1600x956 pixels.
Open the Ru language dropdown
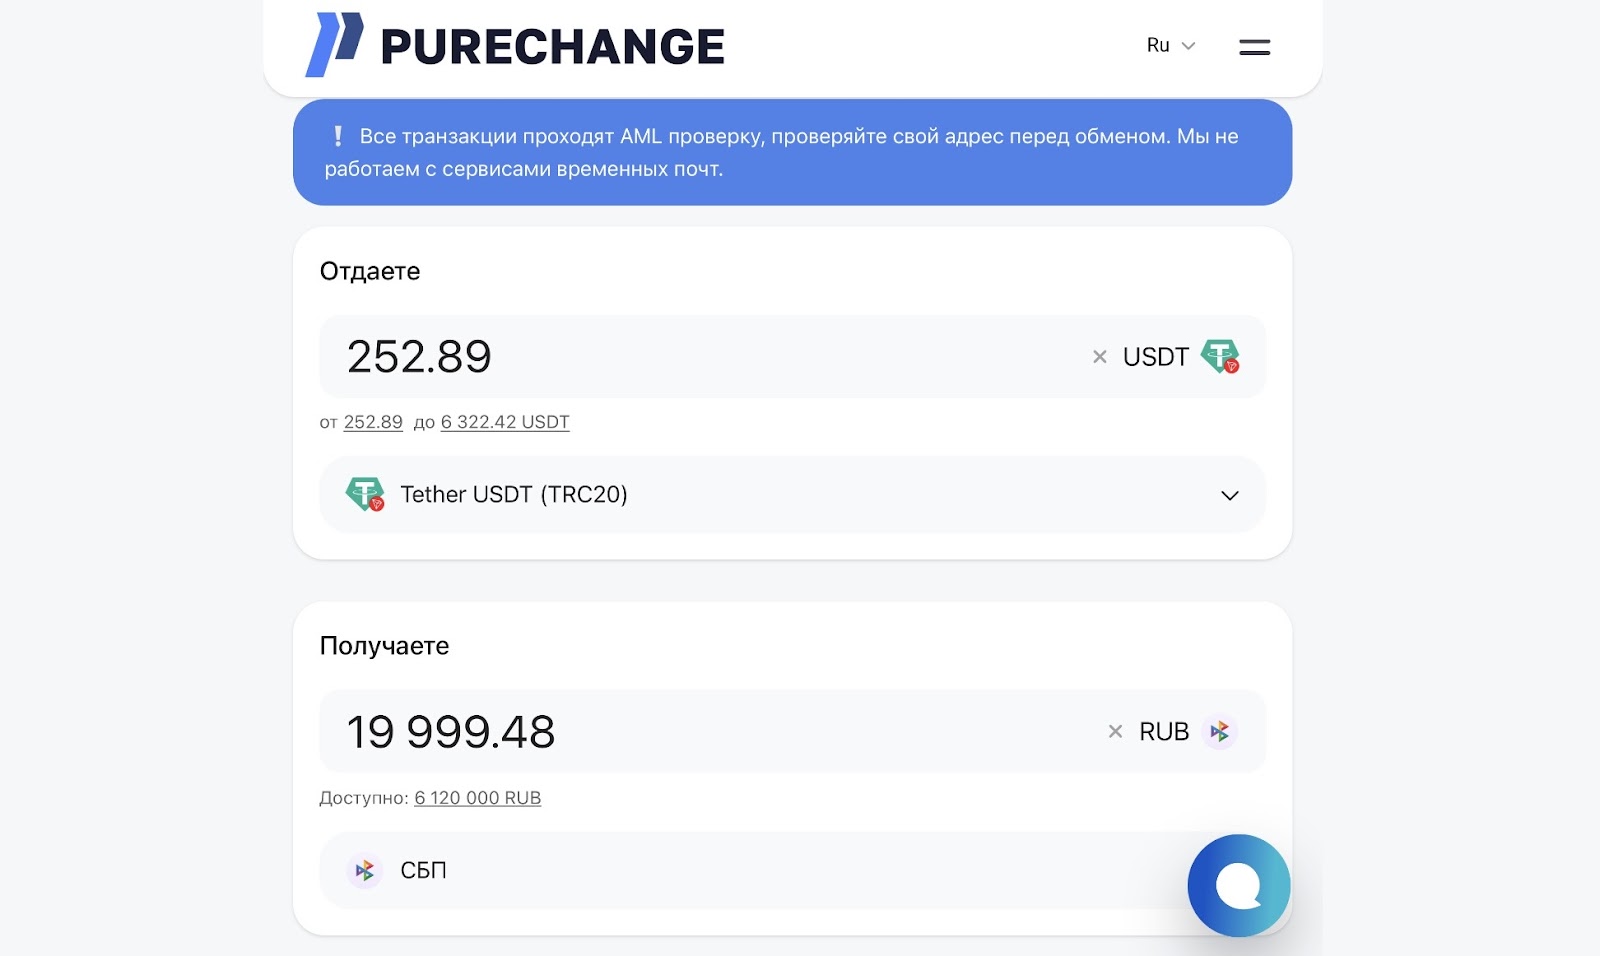coord(1170,46)
